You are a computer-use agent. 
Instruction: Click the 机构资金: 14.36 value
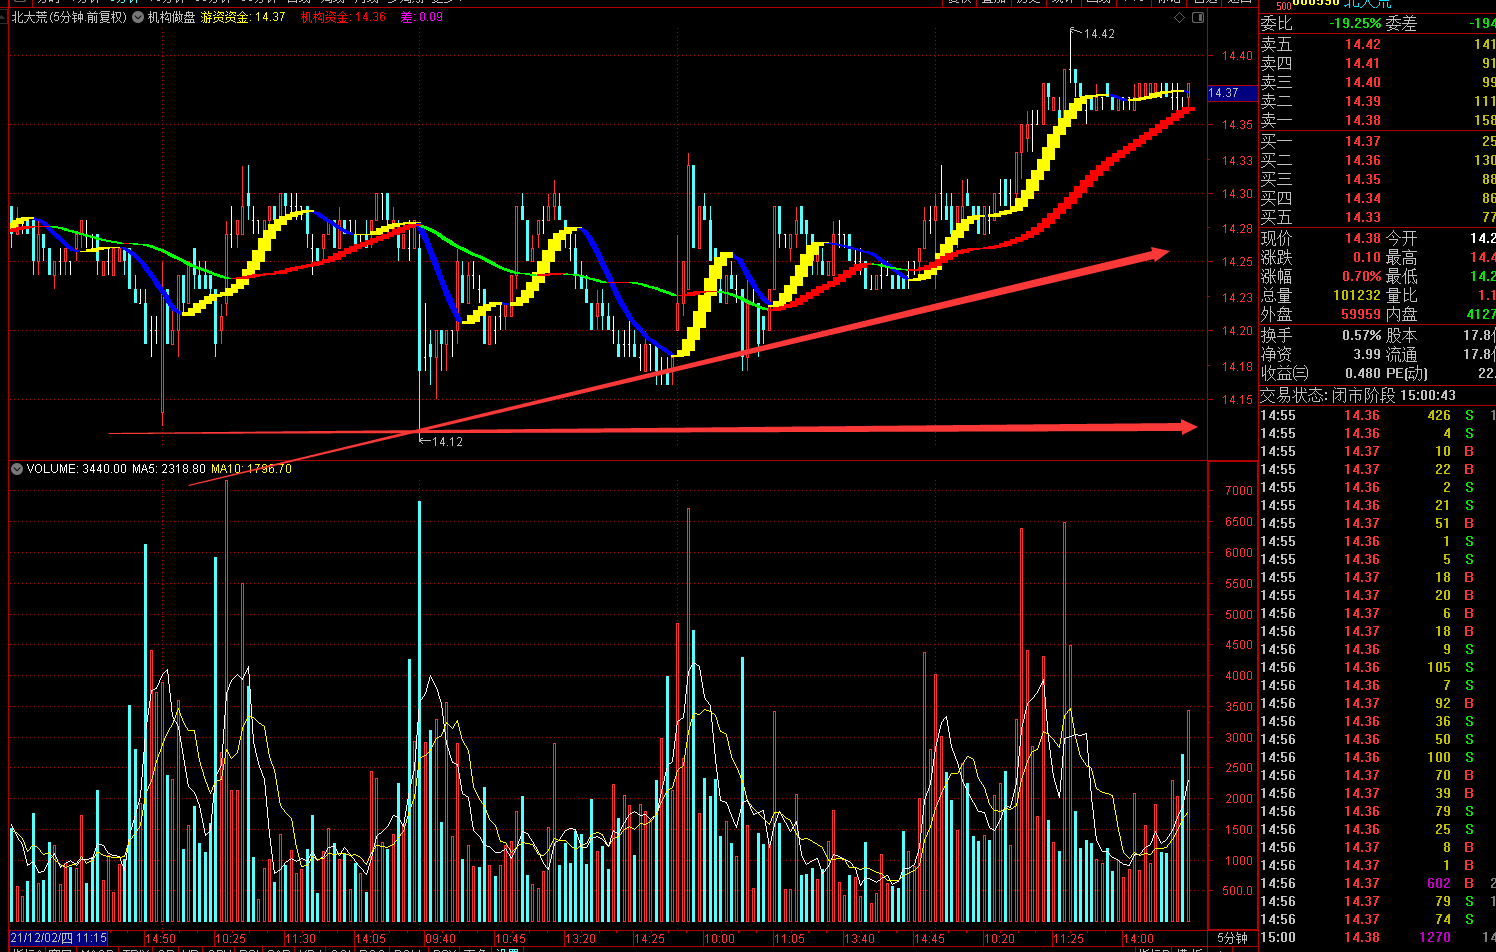point(343,17)
